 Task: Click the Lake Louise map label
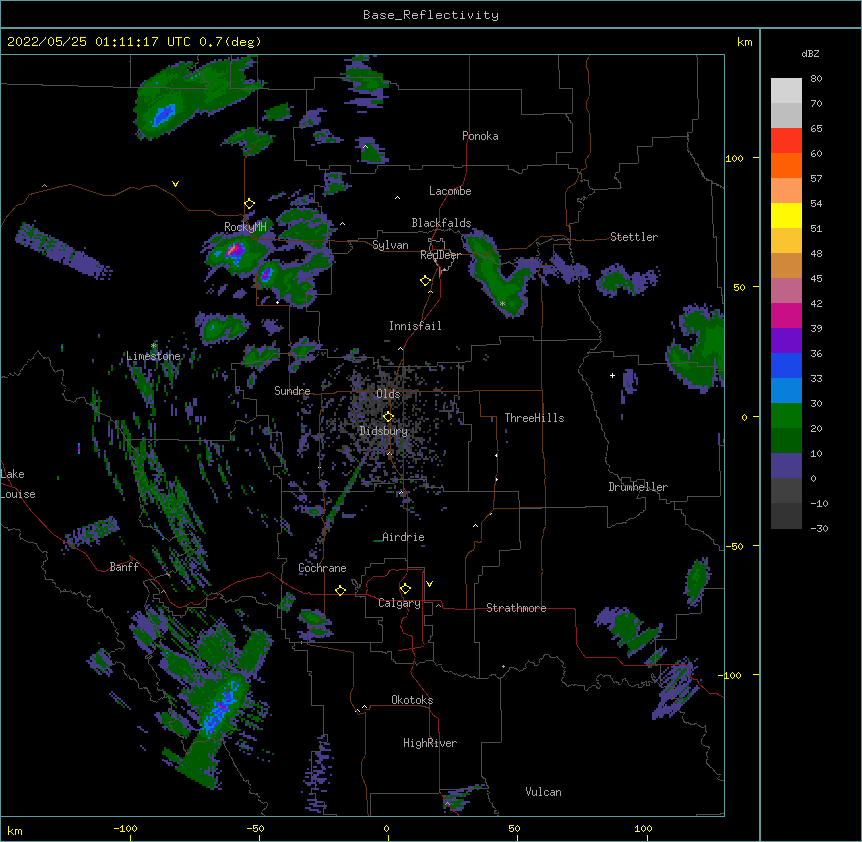click(18, 484)
